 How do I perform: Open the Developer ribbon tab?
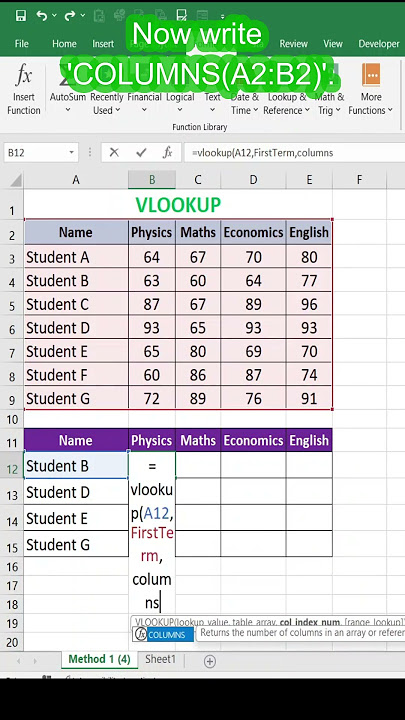pos(379,44)
